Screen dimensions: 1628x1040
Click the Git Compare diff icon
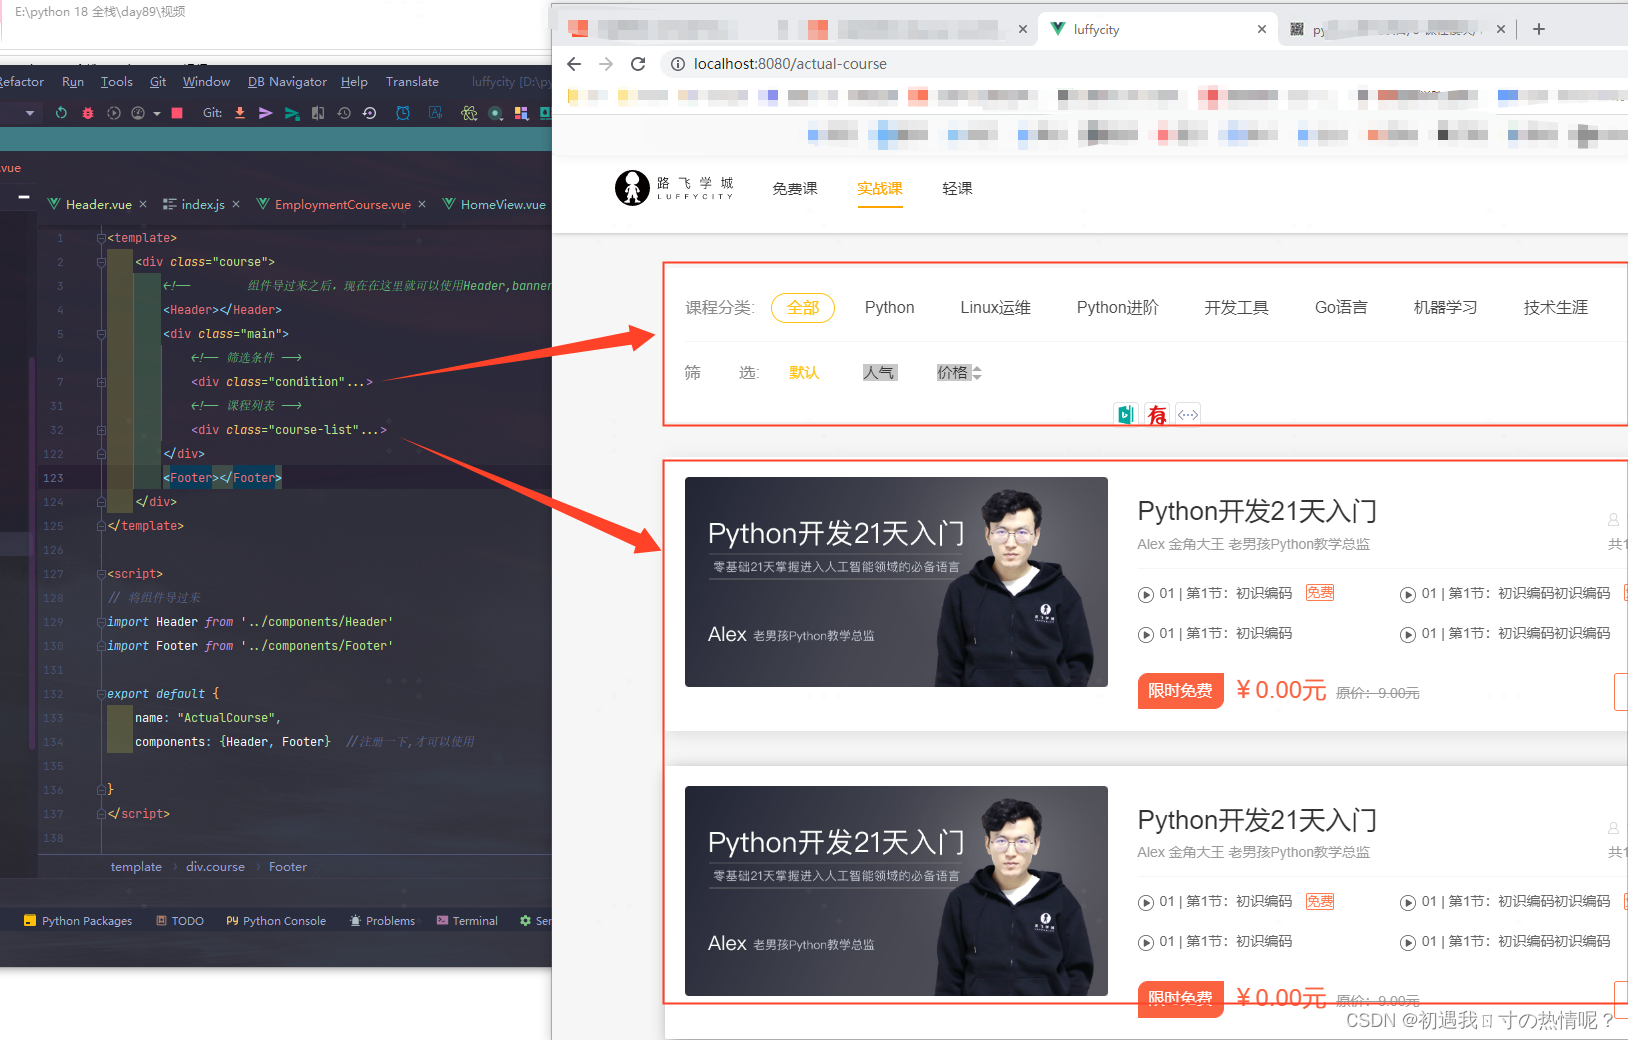(318, 113)
